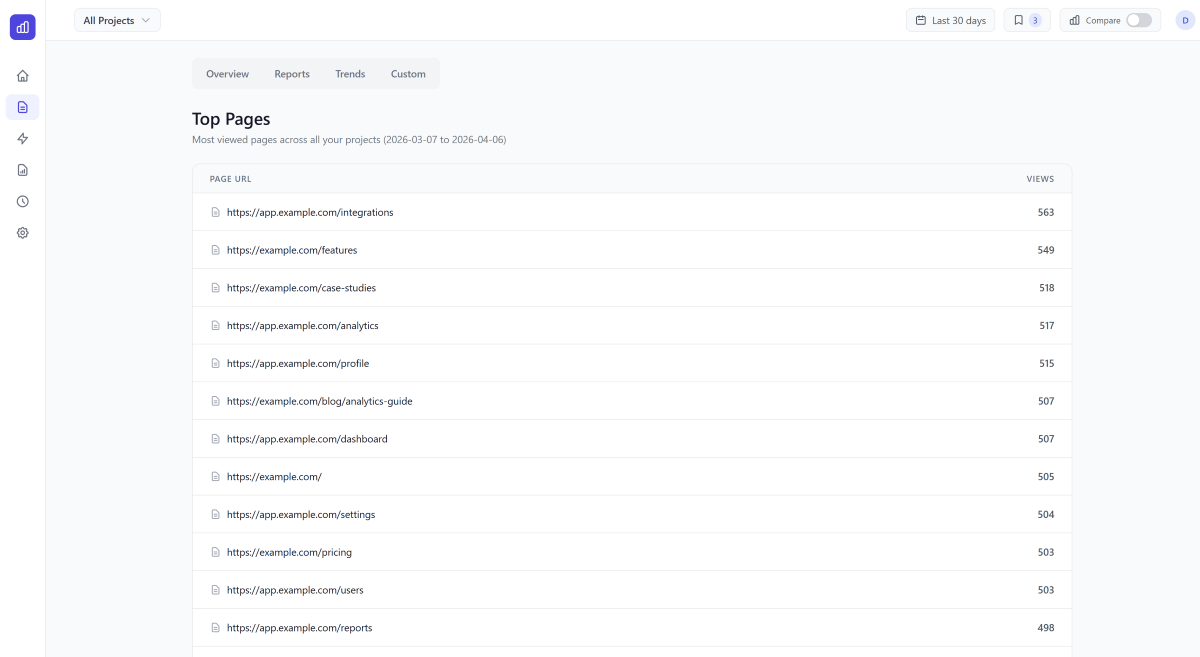Screen dimensions: 1200x657
Task: Open the app.example.com/integrations link
Action: [310, 212]
